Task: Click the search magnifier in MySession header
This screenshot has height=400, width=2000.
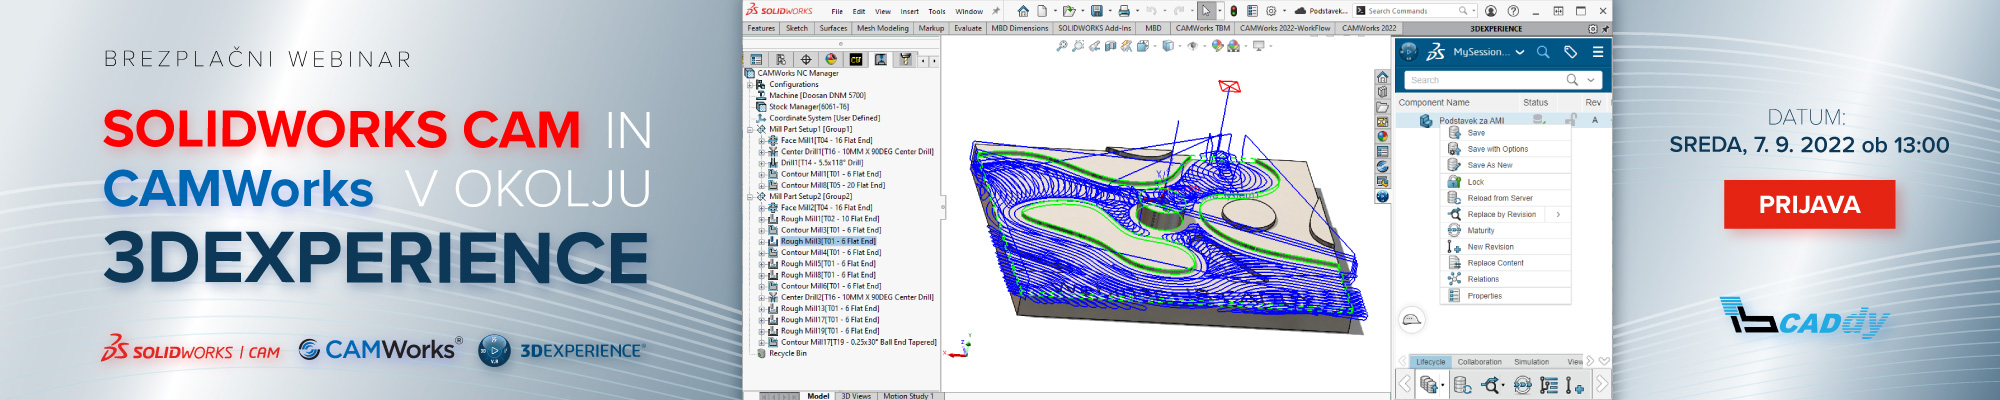Action: pyautogui.click(x=1543, y=52)
